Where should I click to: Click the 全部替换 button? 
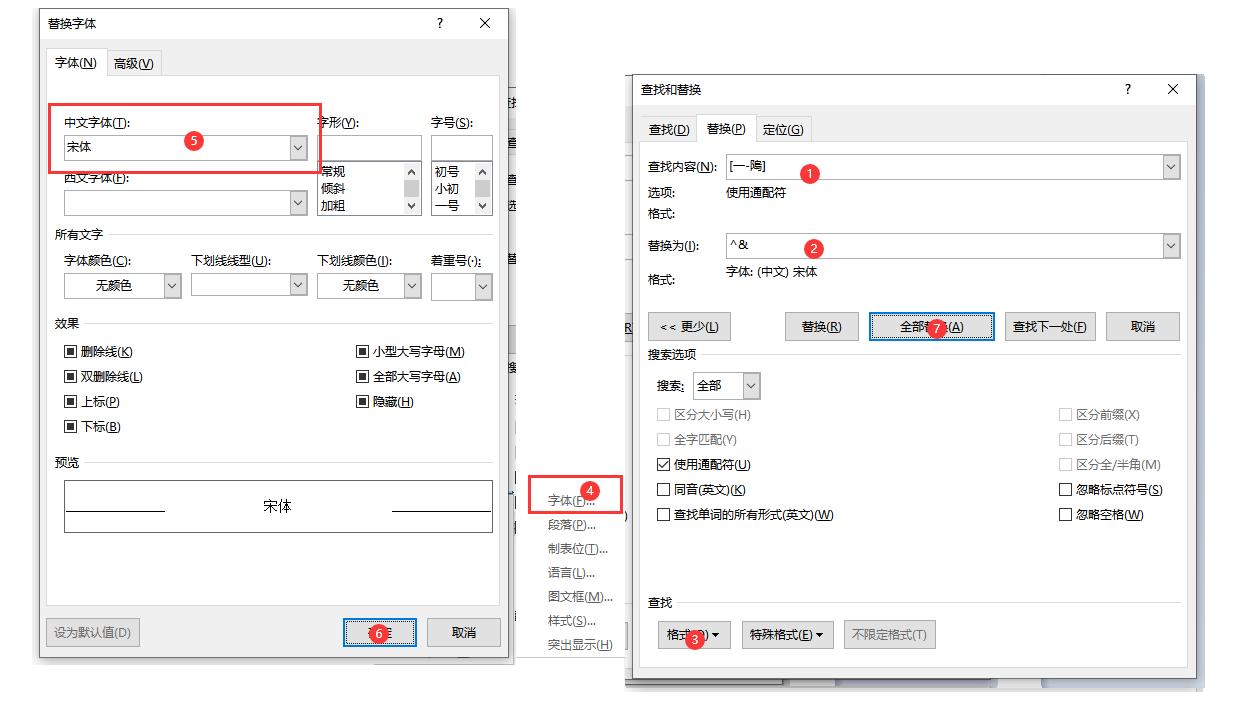click(931, 325)
